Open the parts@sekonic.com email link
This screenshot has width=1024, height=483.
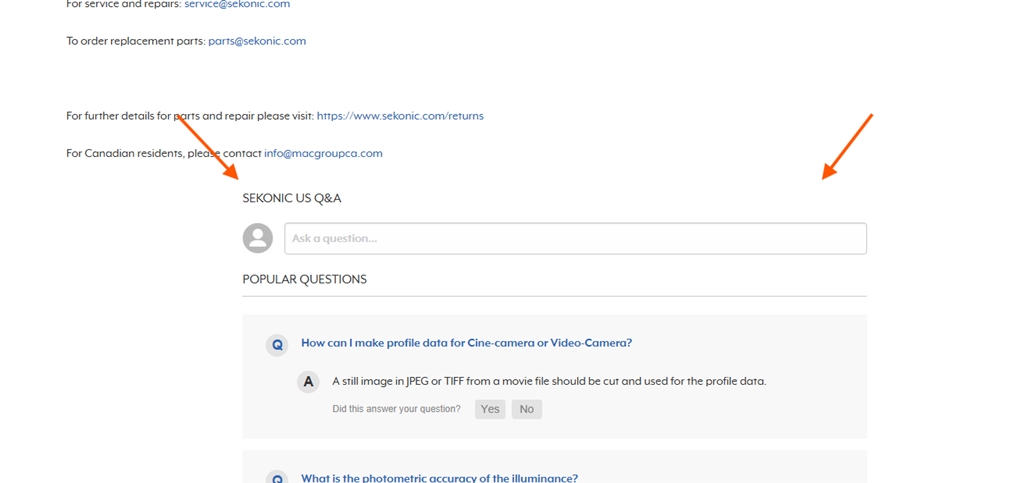click(x=257, y=41)
